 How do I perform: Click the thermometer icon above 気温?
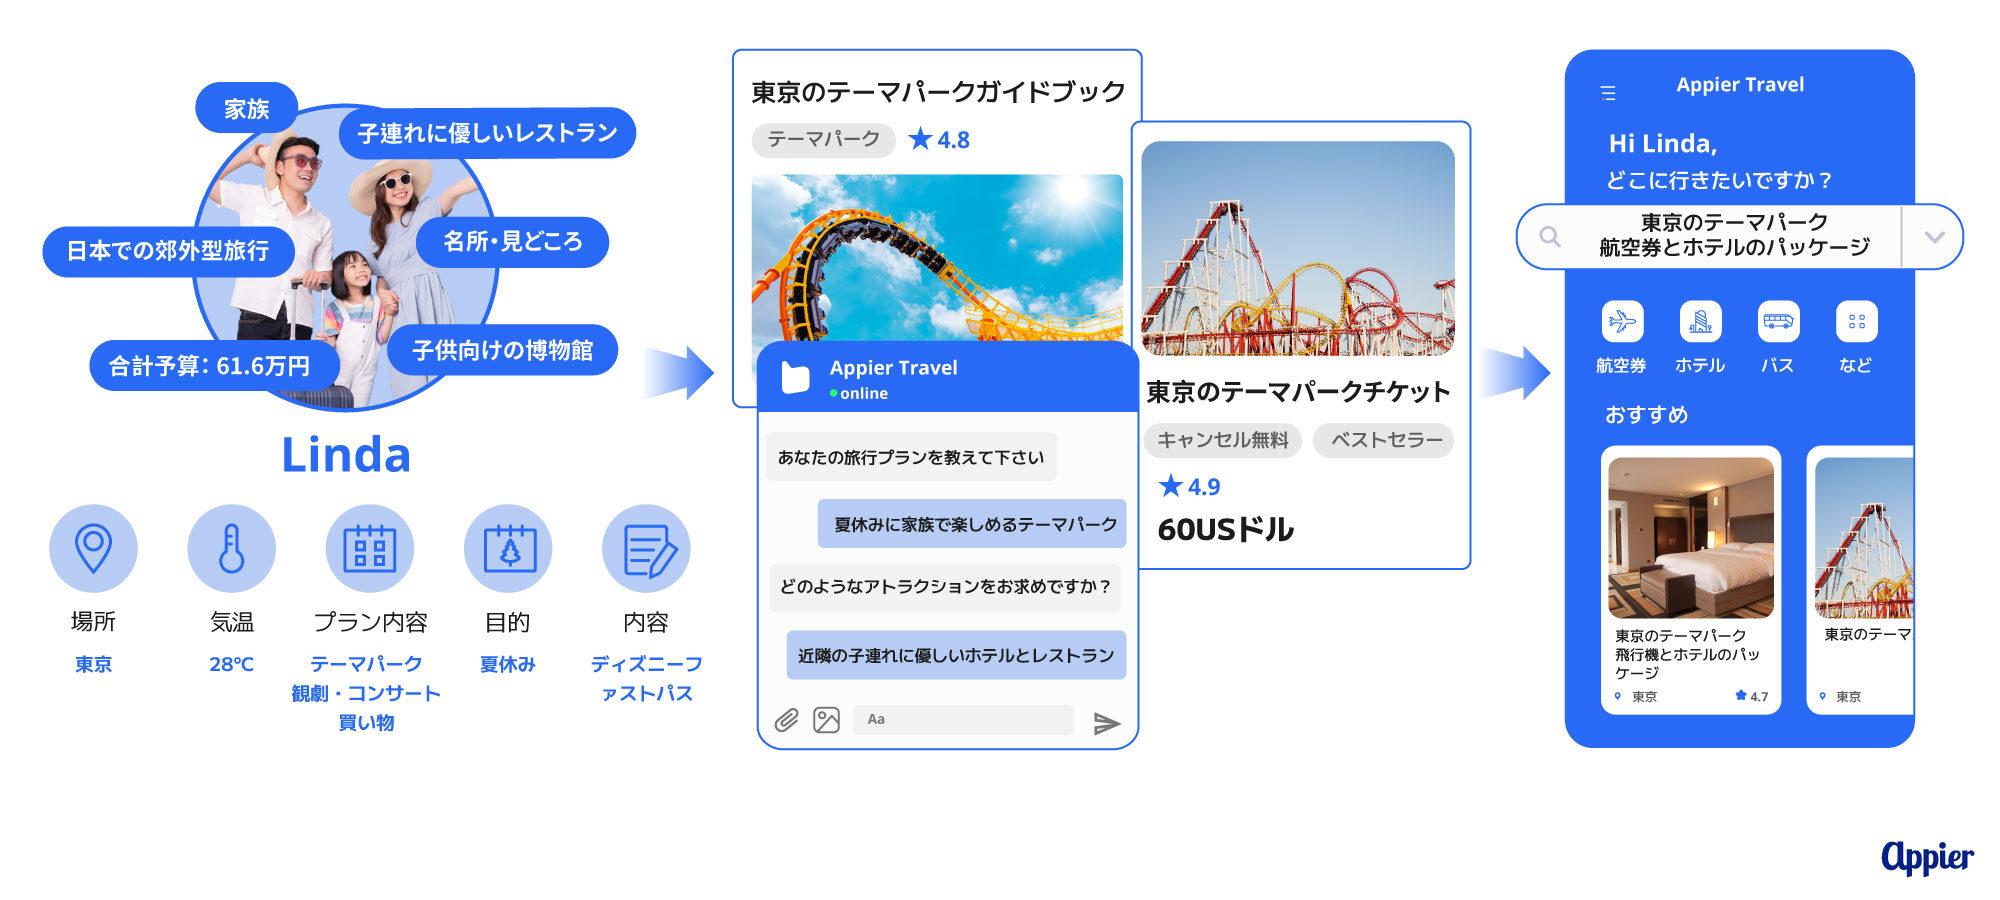[231, 548]
